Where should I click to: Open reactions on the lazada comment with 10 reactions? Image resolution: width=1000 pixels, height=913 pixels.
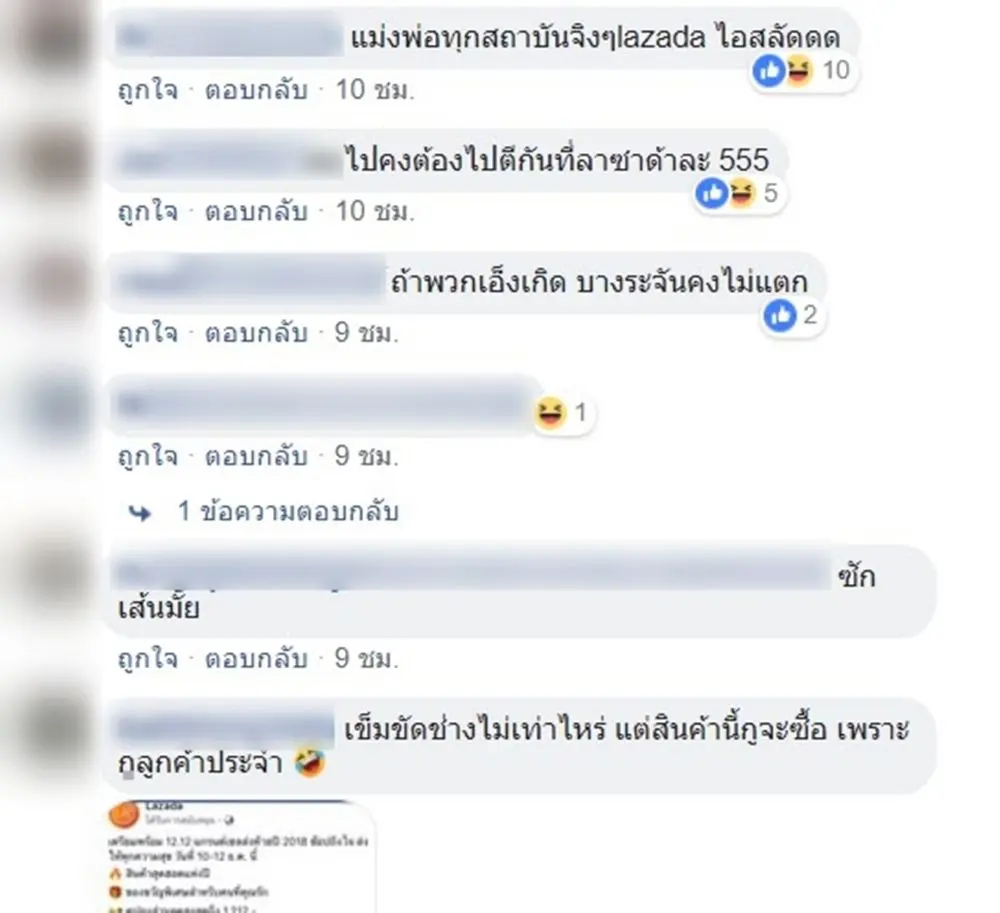point(802,70)
